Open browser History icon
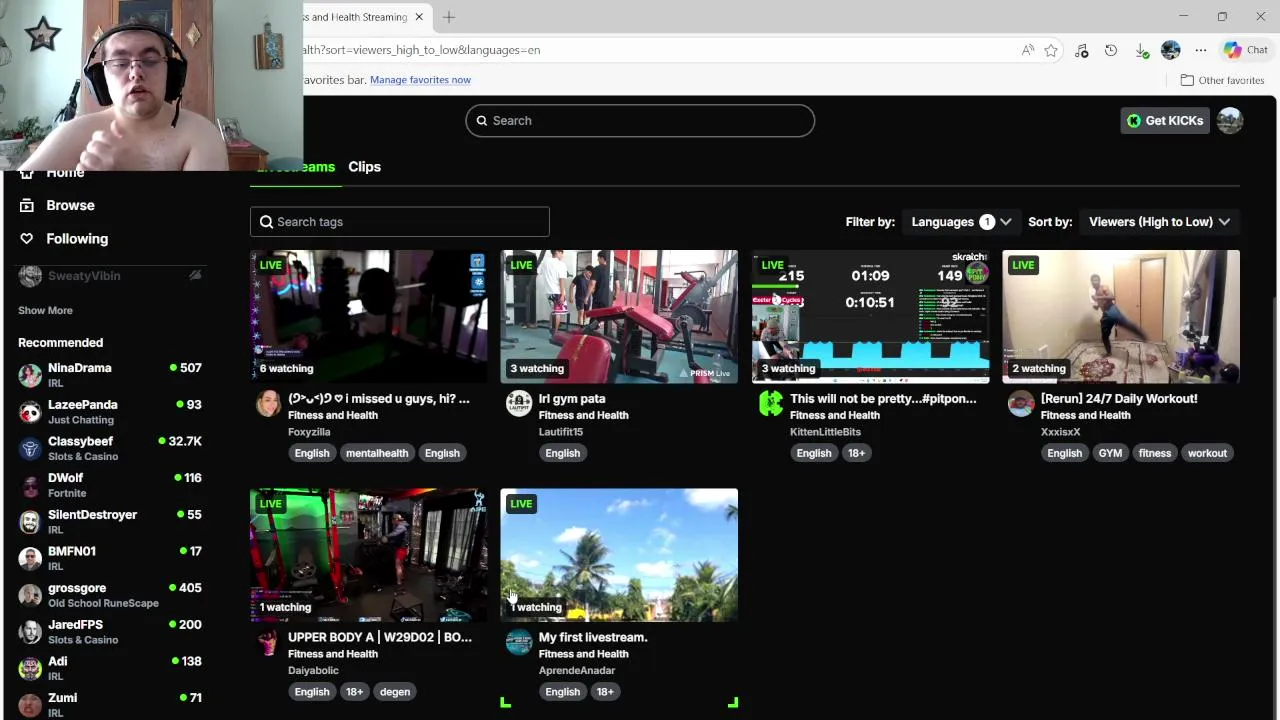The image size is (1280, 720). pyautogui.click(x=1111, y=50)
